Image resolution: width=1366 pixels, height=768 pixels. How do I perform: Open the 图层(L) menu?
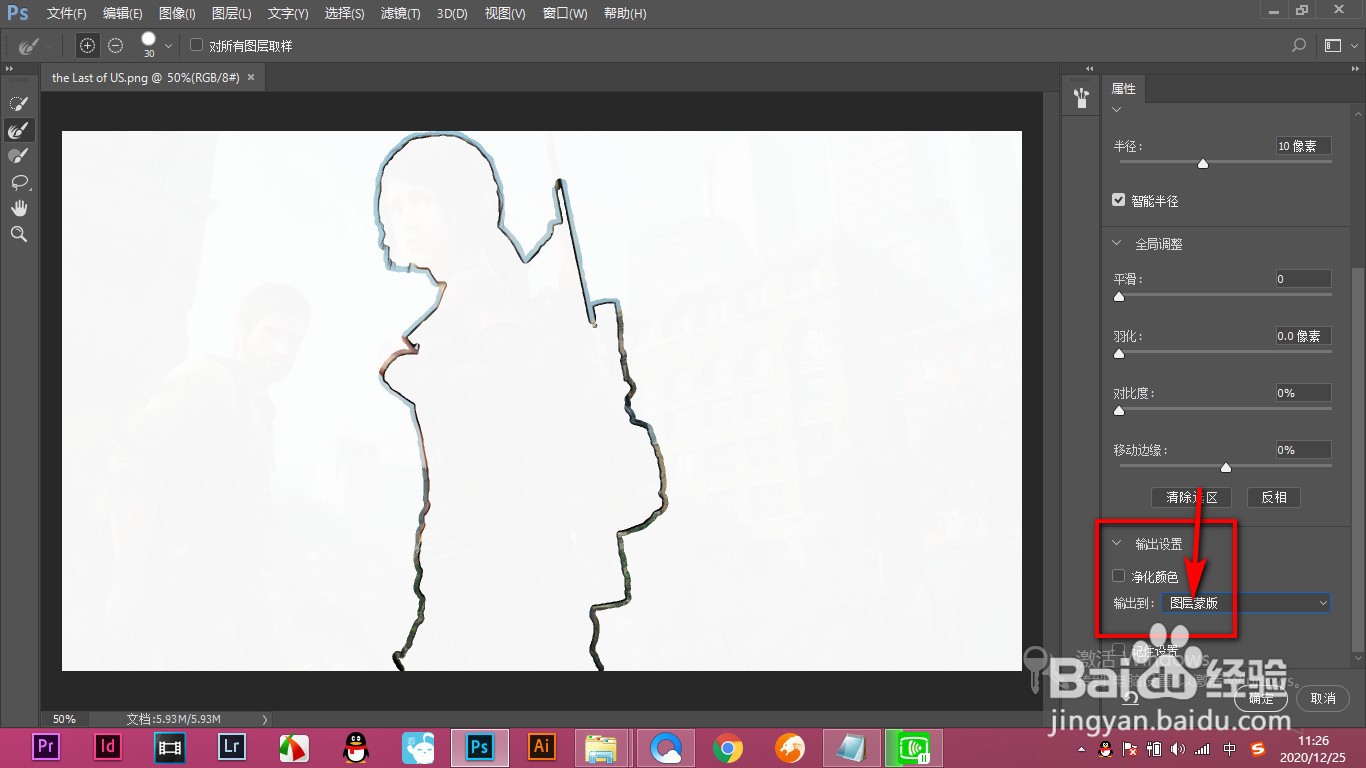(x=232, y=14)
